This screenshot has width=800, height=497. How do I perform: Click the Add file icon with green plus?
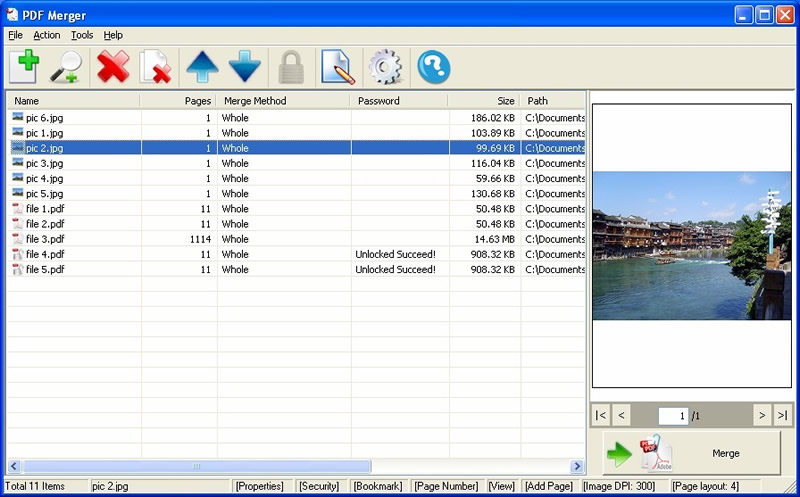tap(23, 67)
